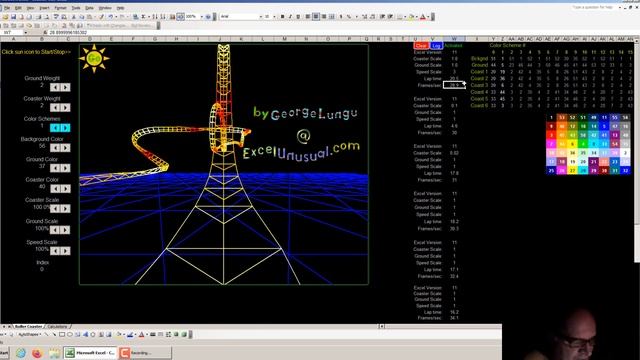640x360 pixels.
Task: Open Firefox from the taskbar
Action: pos(37,353)
